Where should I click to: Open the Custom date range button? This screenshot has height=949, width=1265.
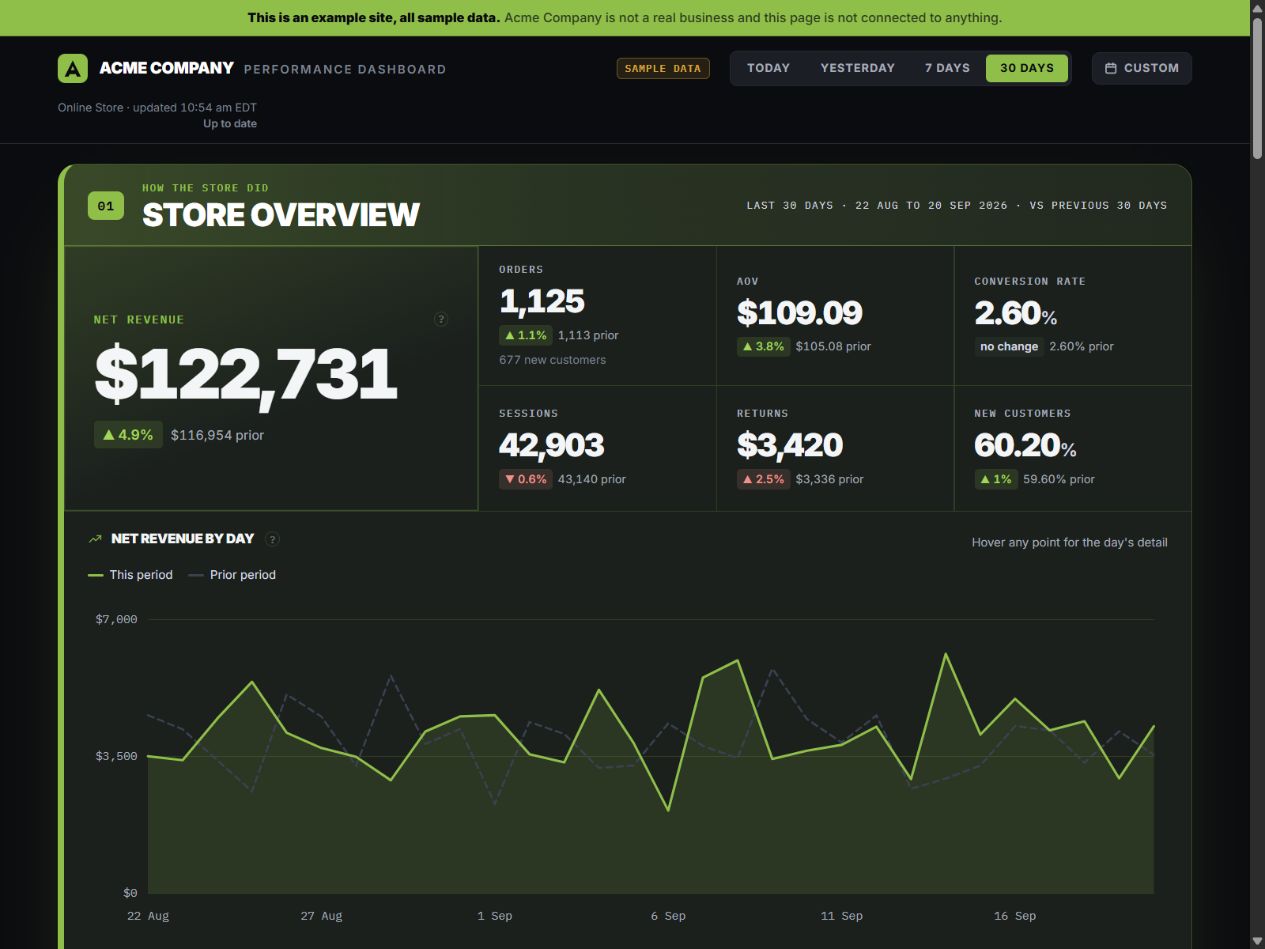[1141, 68]
